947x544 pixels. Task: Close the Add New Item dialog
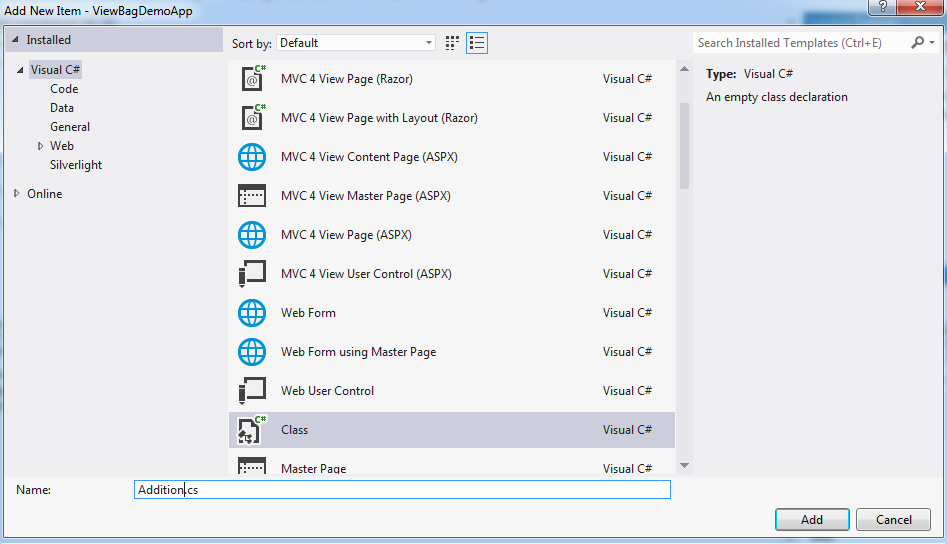920,7
